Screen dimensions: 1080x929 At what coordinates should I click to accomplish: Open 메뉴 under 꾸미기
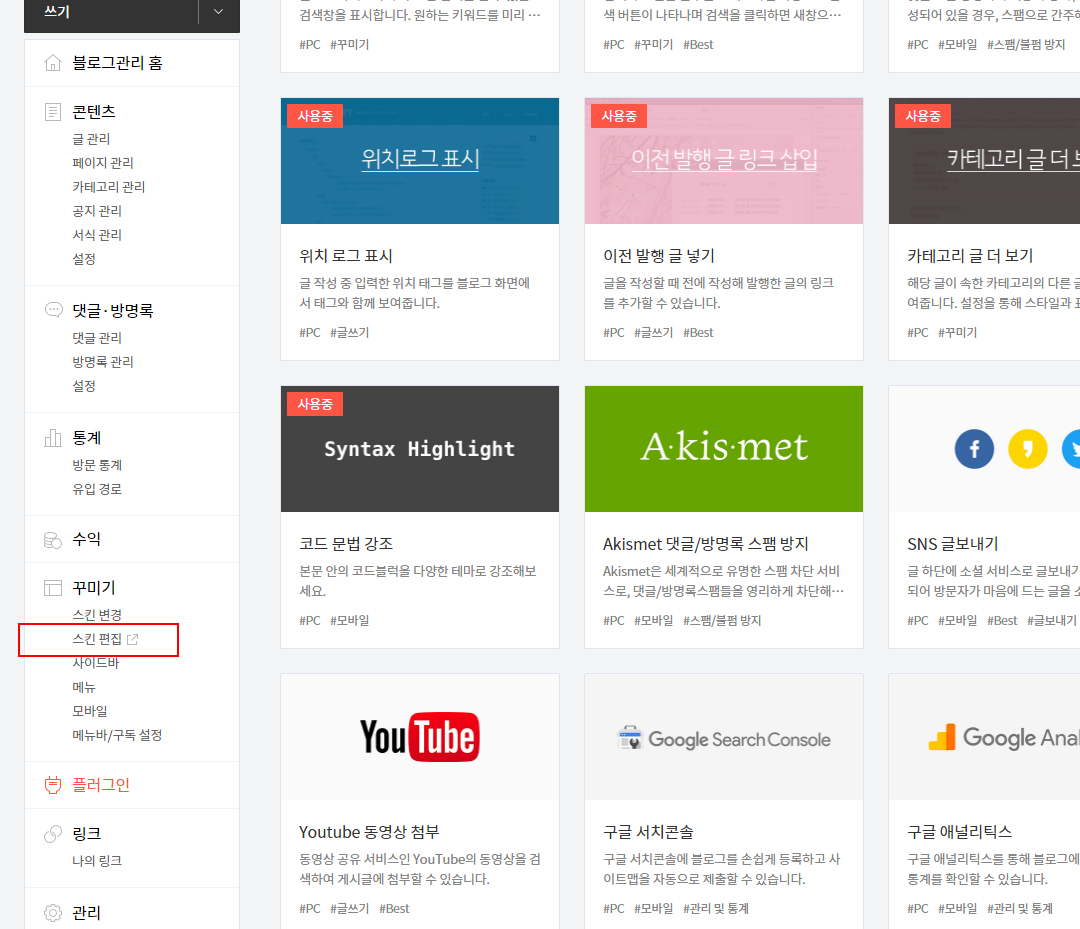[x=84, y=687]
